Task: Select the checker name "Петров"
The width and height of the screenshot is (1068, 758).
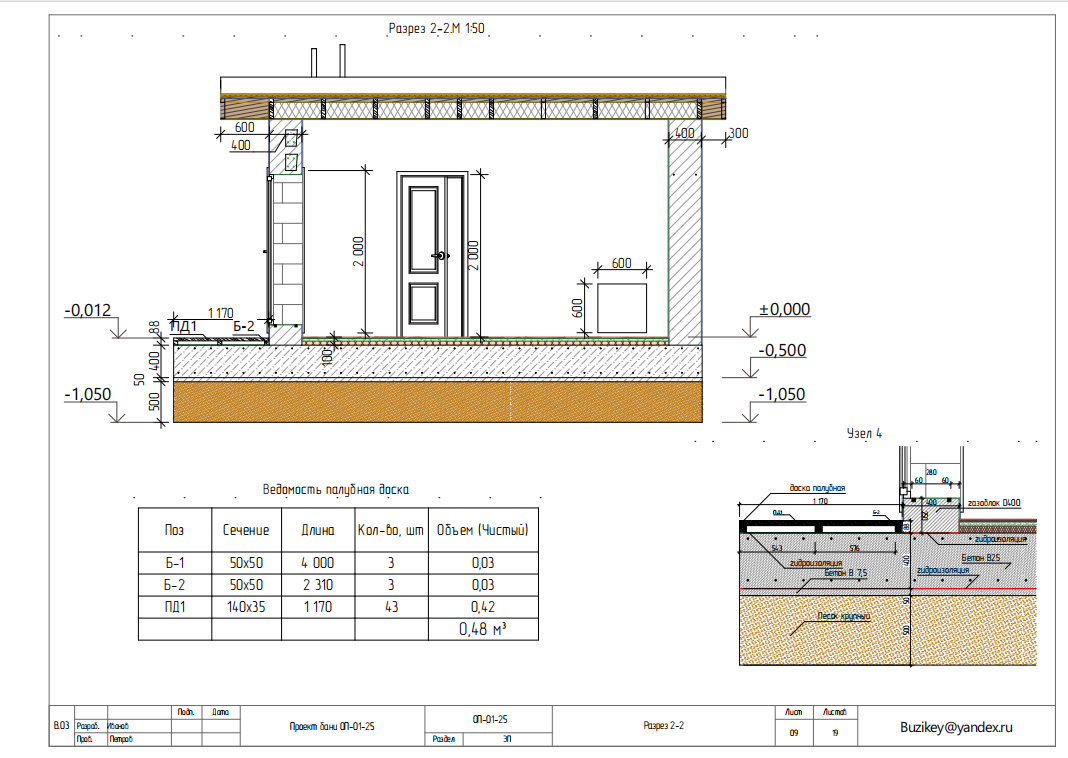Action: point(121,739)
